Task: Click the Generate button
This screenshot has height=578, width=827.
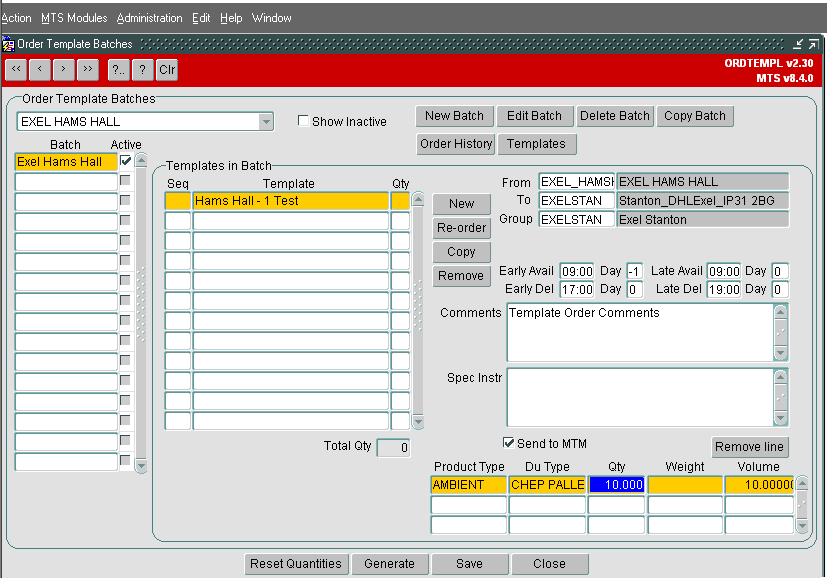Action: (390, 564)
